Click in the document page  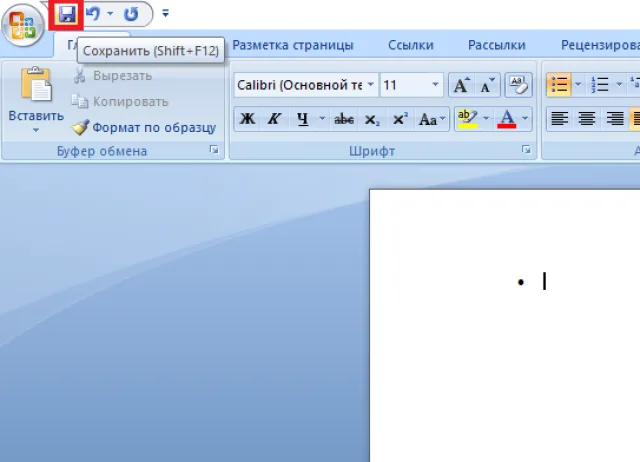point(504,326)
